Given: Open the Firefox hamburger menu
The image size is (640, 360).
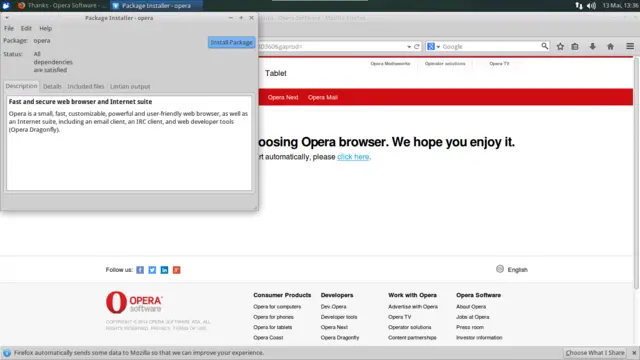Looking at the screenshot, I should coord(630,47).
